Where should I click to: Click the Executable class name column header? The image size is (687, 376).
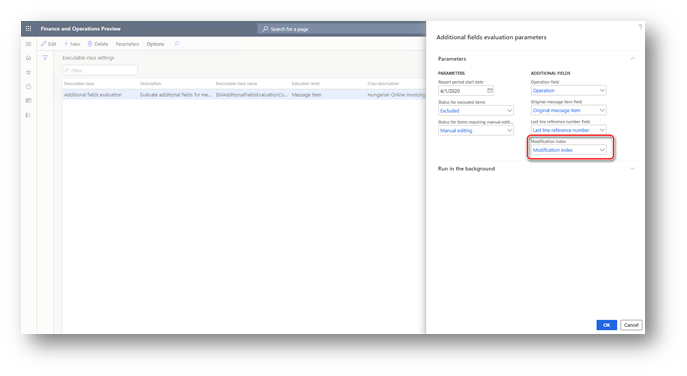[x=237, y=83]
